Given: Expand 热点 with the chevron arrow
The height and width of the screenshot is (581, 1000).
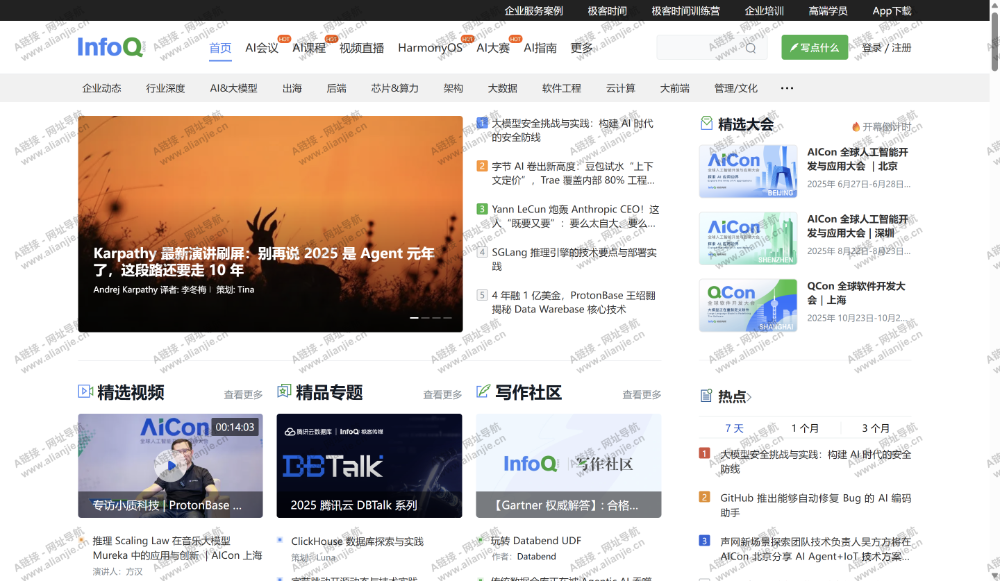Looking at the screenshot, I should 749,397.
